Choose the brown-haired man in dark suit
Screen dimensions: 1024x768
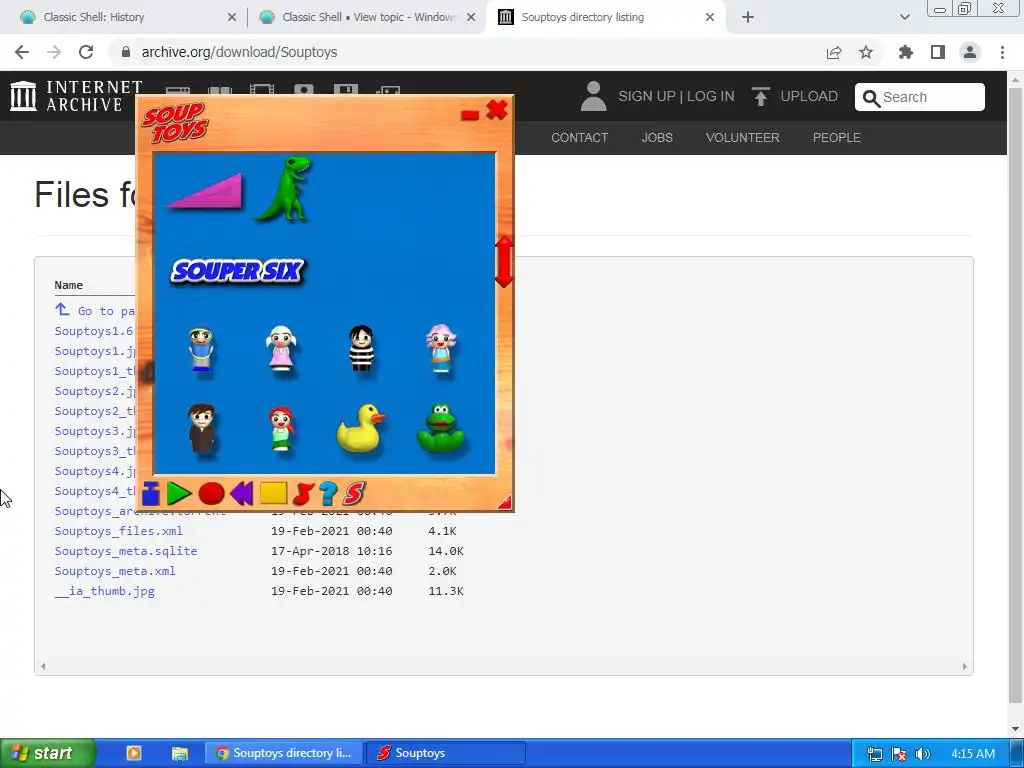pyautogui.click(x=202, y=428)
